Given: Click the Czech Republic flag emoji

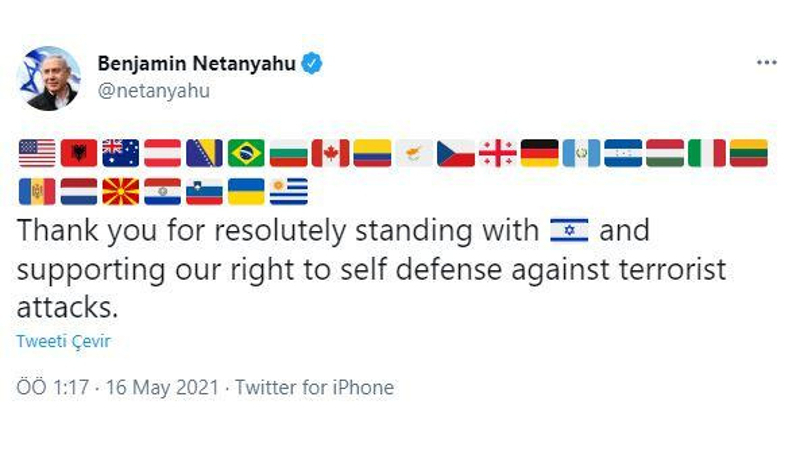Looking at the screenshot, I should tap(455, 153).
